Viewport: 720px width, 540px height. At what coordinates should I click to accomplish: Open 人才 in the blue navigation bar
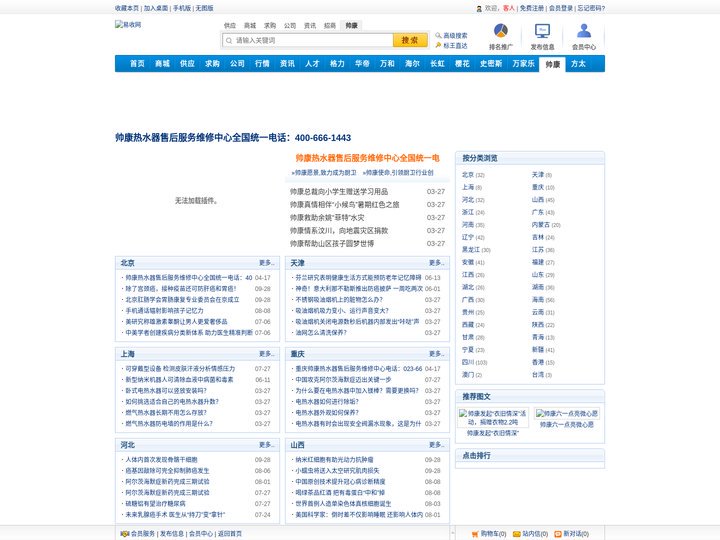coord(312,64)
